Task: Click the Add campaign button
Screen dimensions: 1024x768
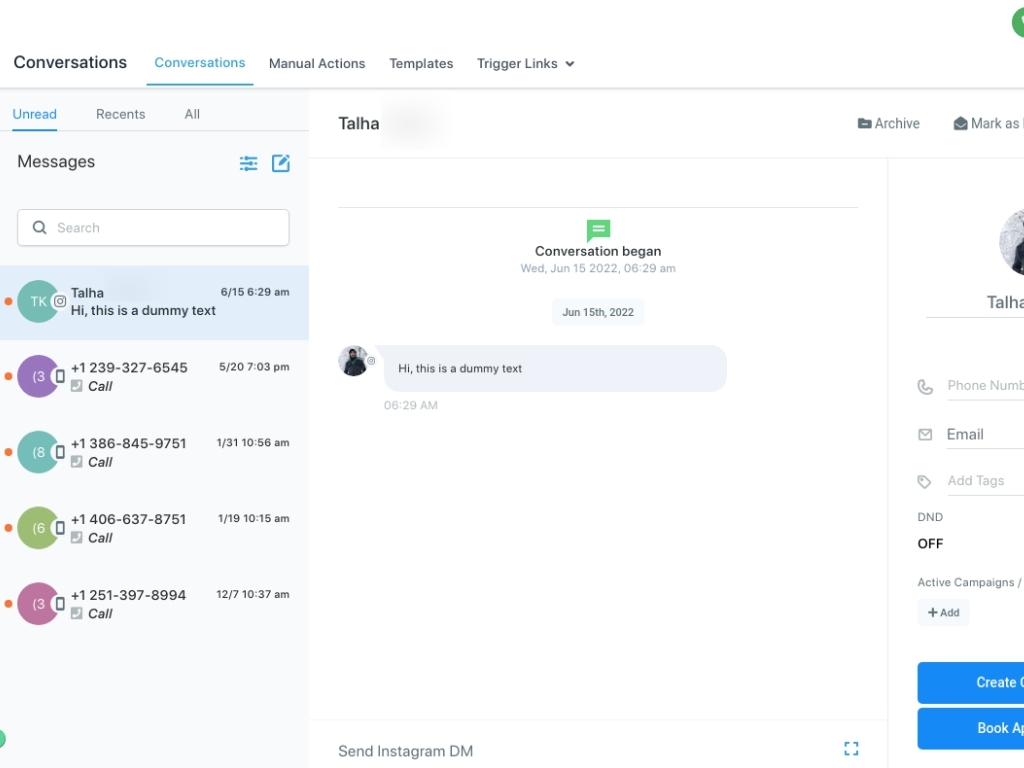Action: [944, 613]
